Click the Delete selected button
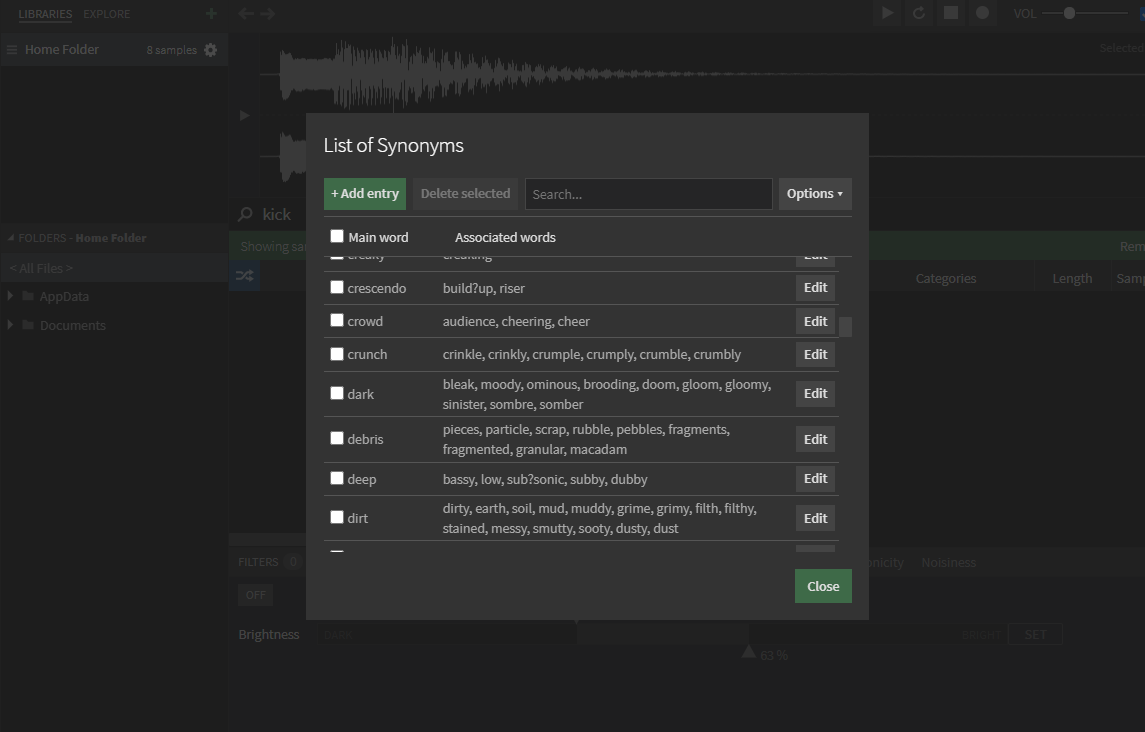The height and width of the screenshot is (732, 1145). coord(465,194)
